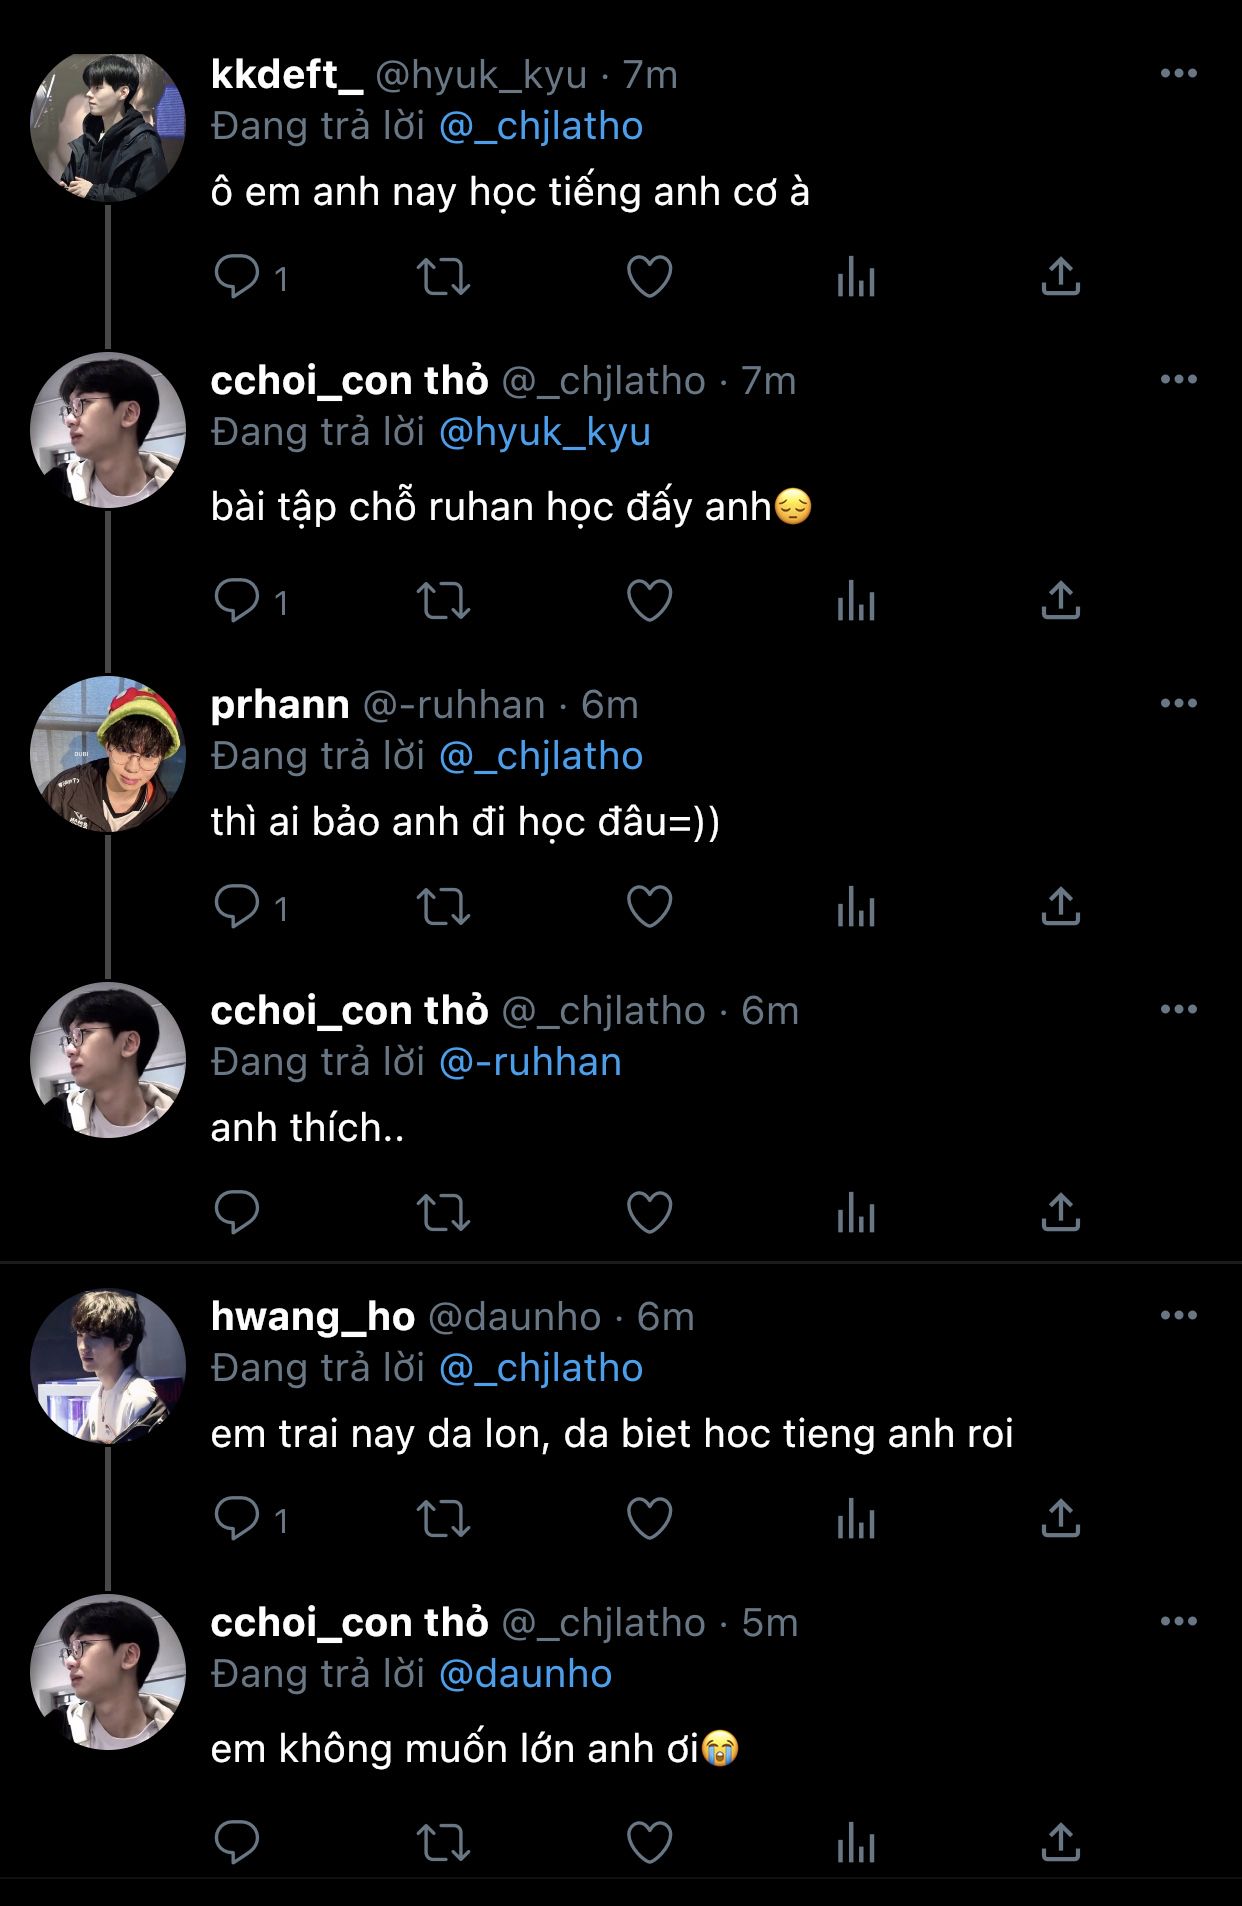Screen dimensions: 1242x1906
Task: Open more options menu on prhann's tweet
Action: pos(1178,704)
